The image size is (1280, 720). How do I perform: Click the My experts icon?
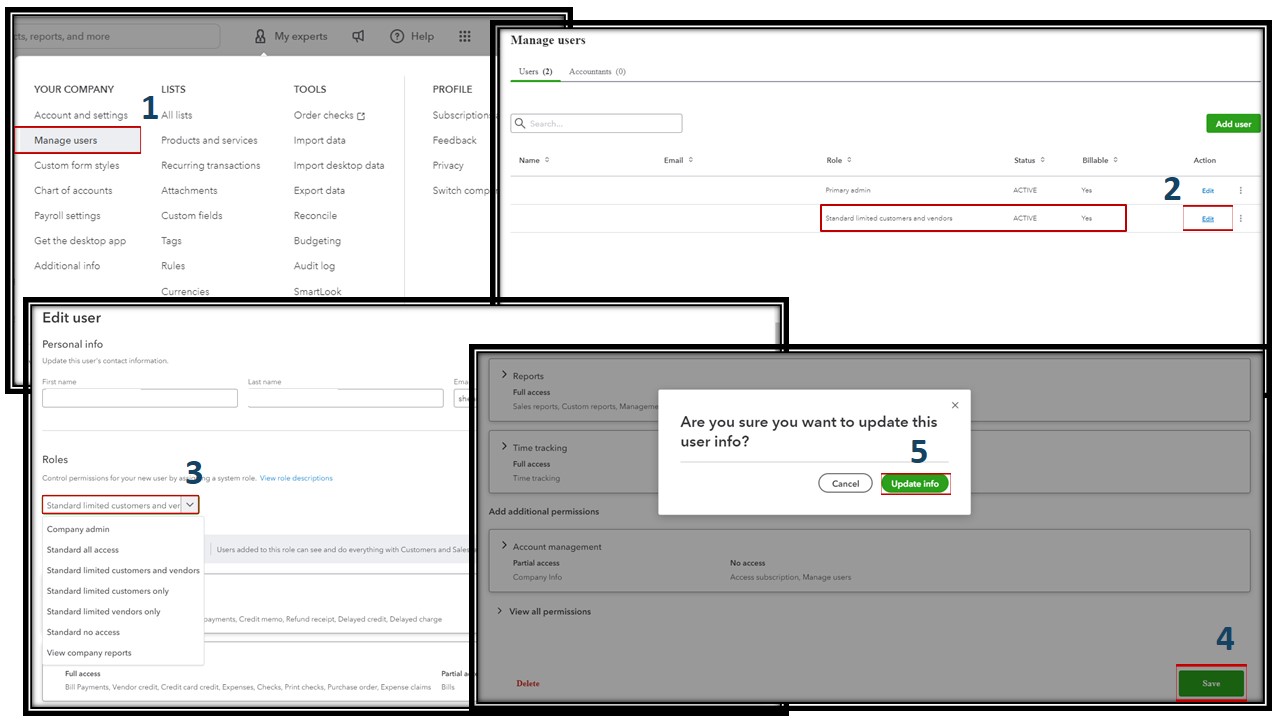[262, 36]
